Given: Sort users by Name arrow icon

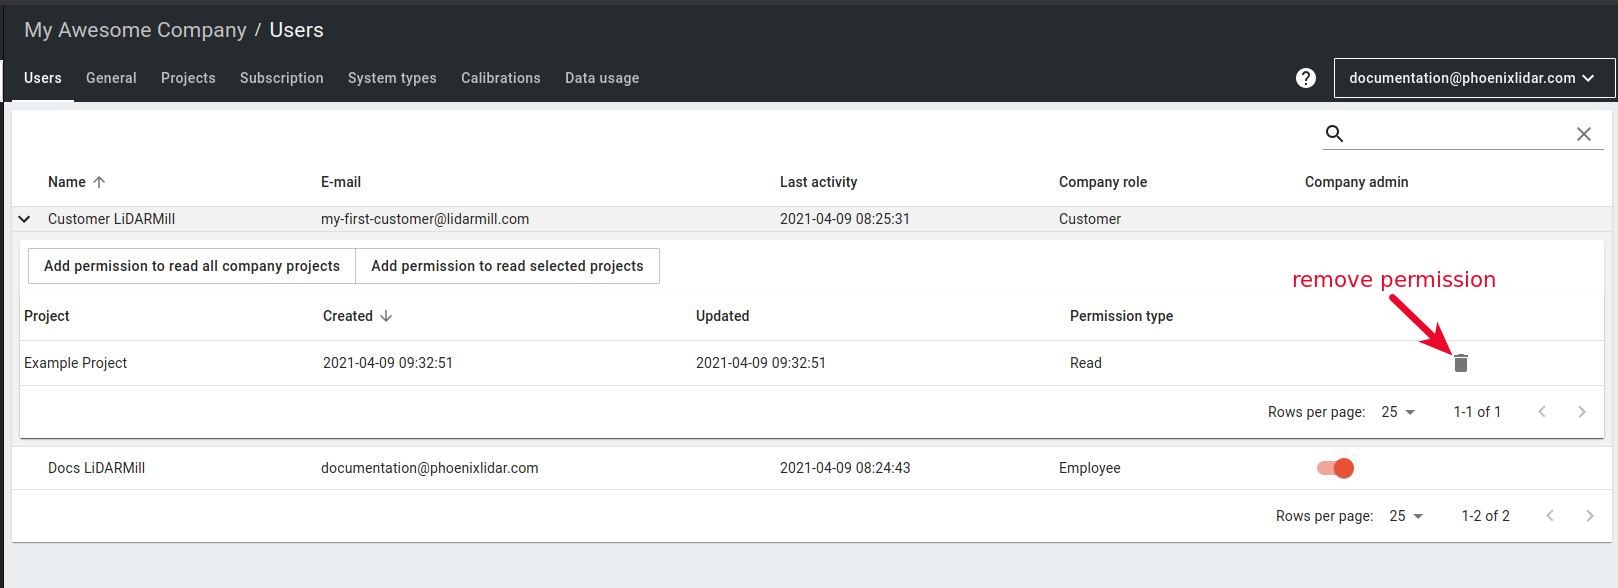Looking at the screenshot, I should tap(99, 182).
